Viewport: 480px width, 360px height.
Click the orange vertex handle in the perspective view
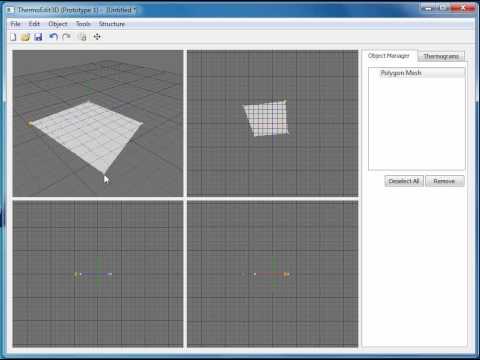(30, 124)
